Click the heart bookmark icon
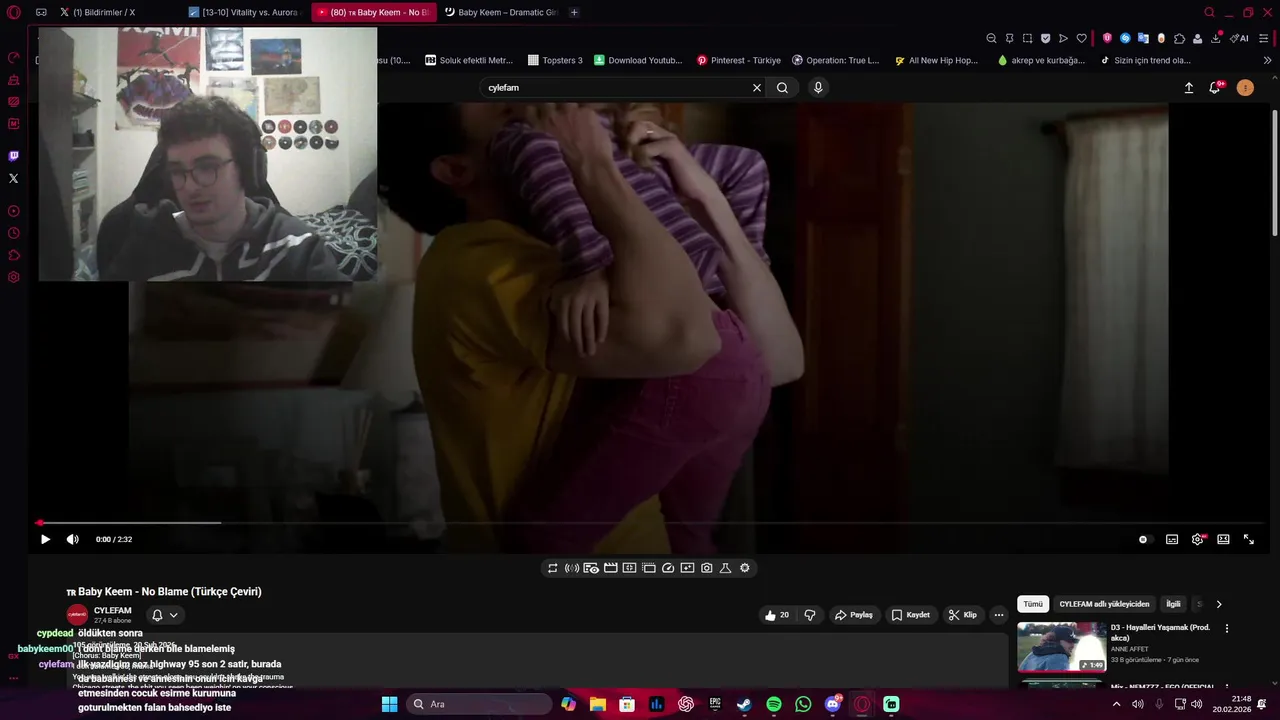 pos(1081,38)
